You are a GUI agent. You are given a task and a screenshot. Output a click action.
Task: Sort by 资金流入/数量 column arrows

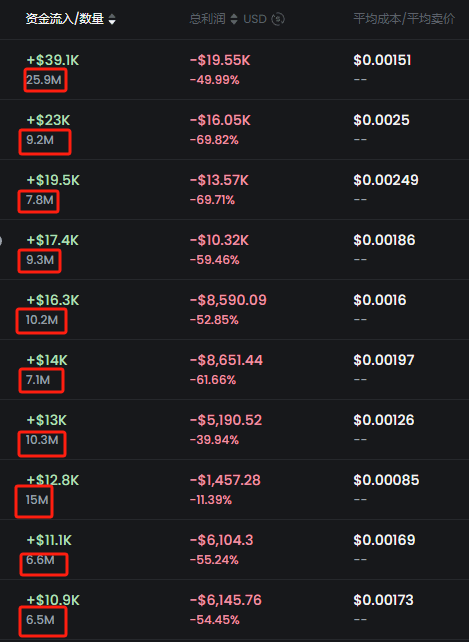click(x=112, y=19)
